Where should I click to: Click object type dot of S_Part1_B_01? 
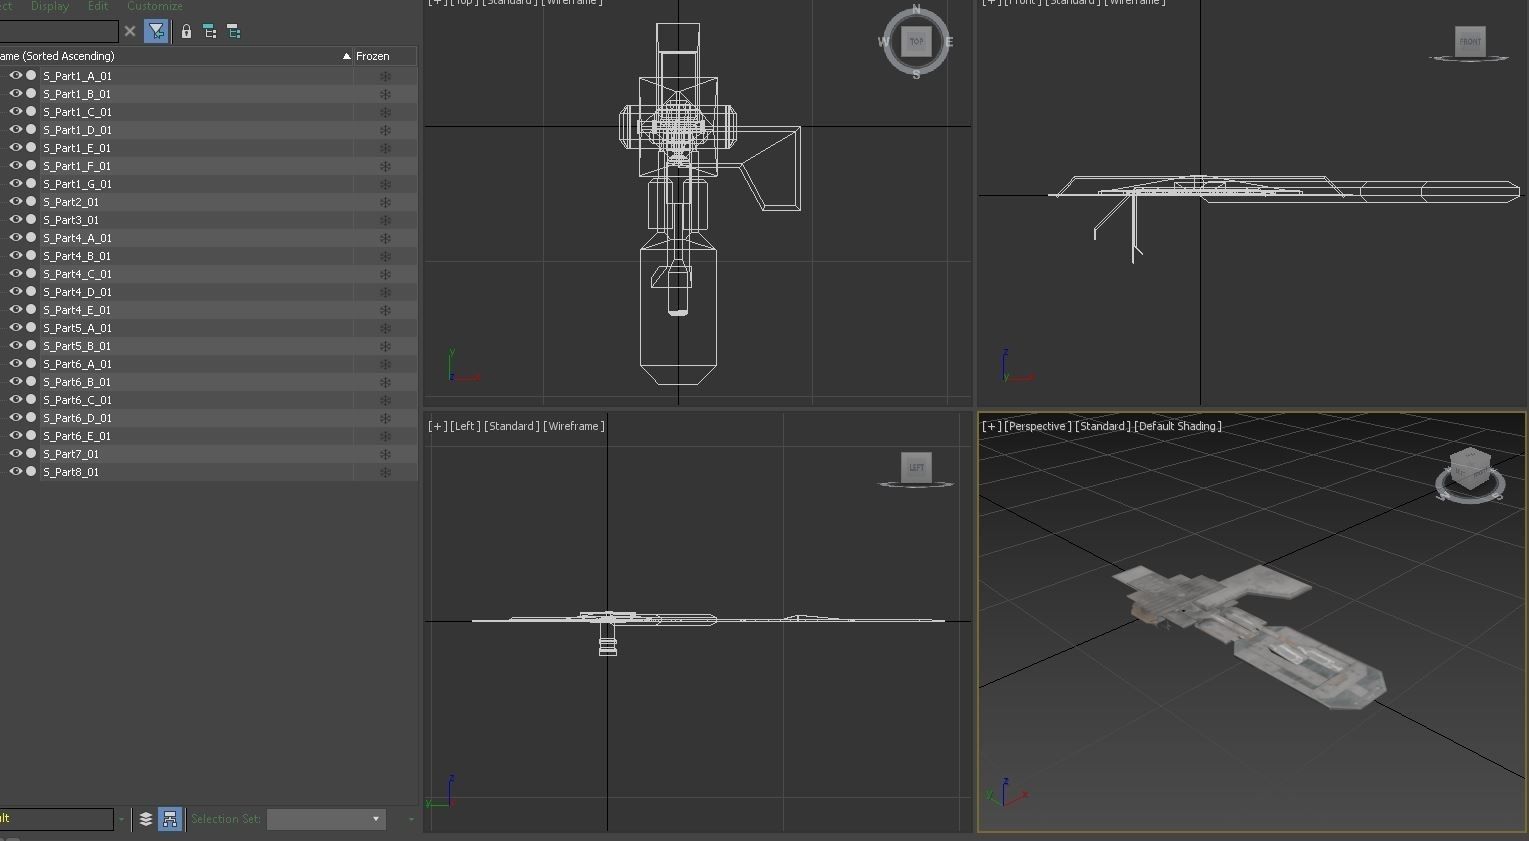(31, 93)
